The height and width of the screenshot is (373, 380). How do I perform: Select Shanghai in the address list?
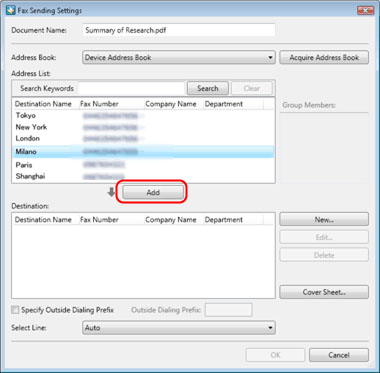click(x=143, y=176)
